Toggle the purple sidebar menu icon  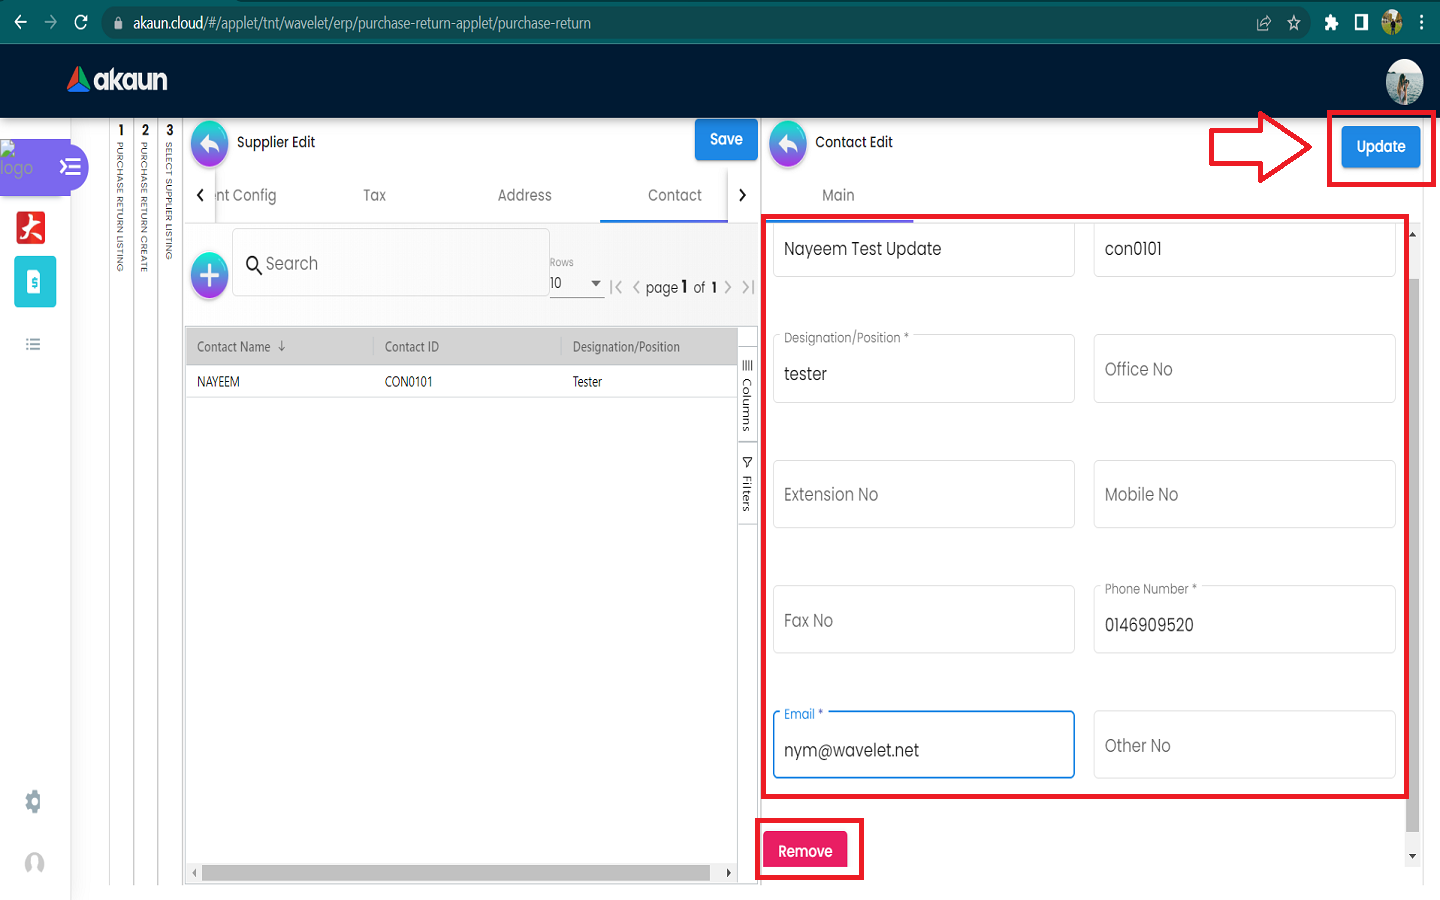tap(70, 167)
